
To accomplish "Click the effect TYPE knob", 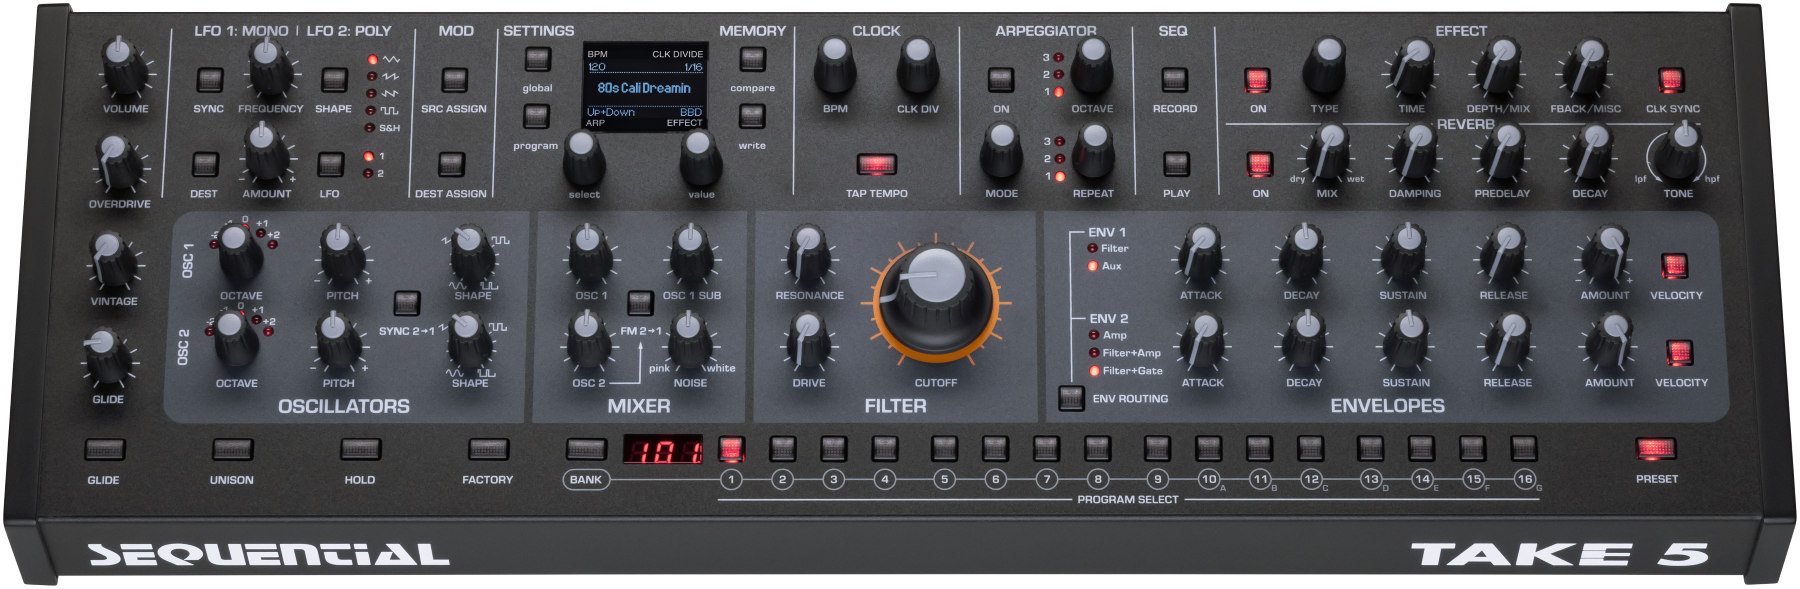I will point(1325,67).
